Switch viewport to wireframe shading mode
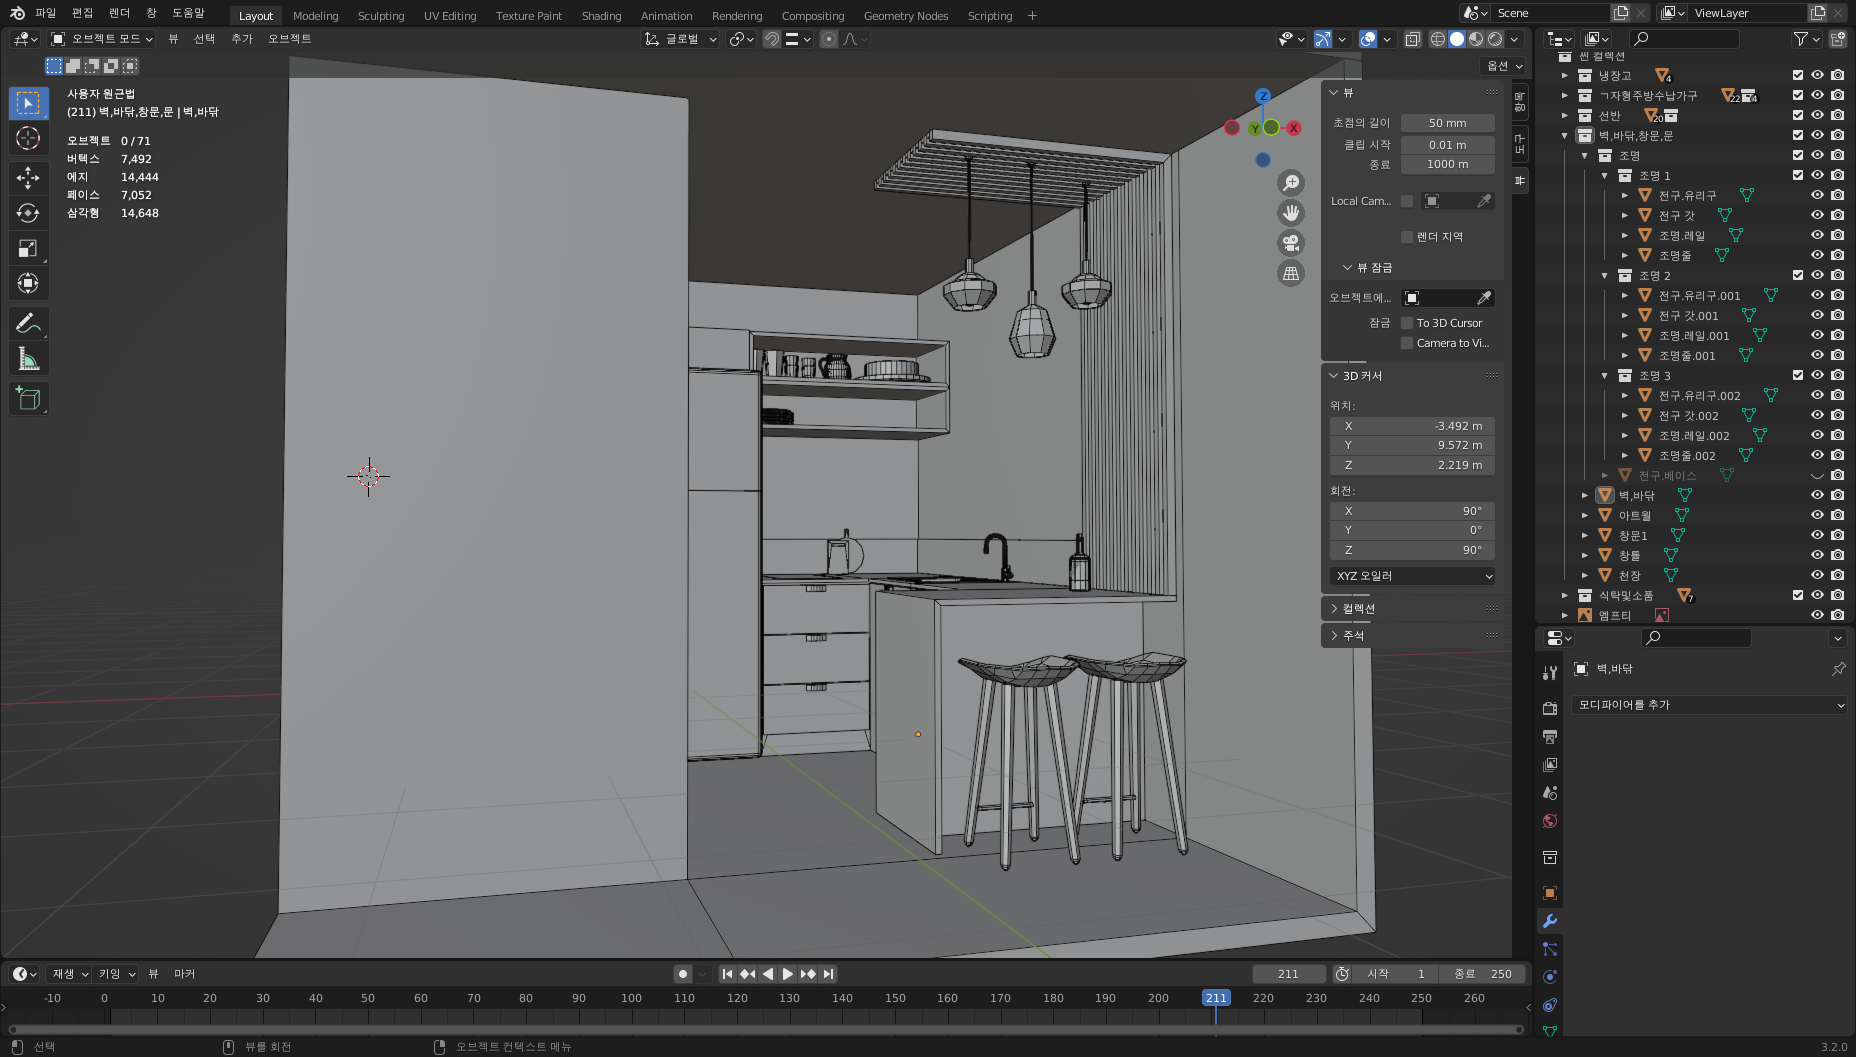This screenshot has width=1856, height=1057. pos(1437,39)
